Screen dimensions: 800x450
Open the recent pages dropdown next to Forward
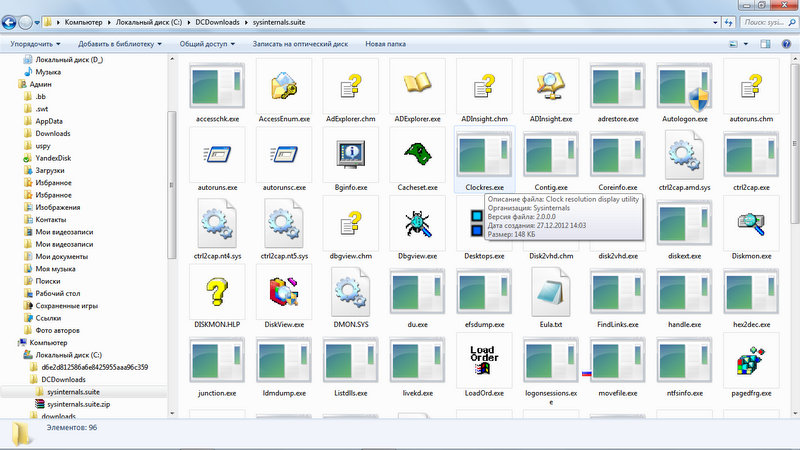37,22
